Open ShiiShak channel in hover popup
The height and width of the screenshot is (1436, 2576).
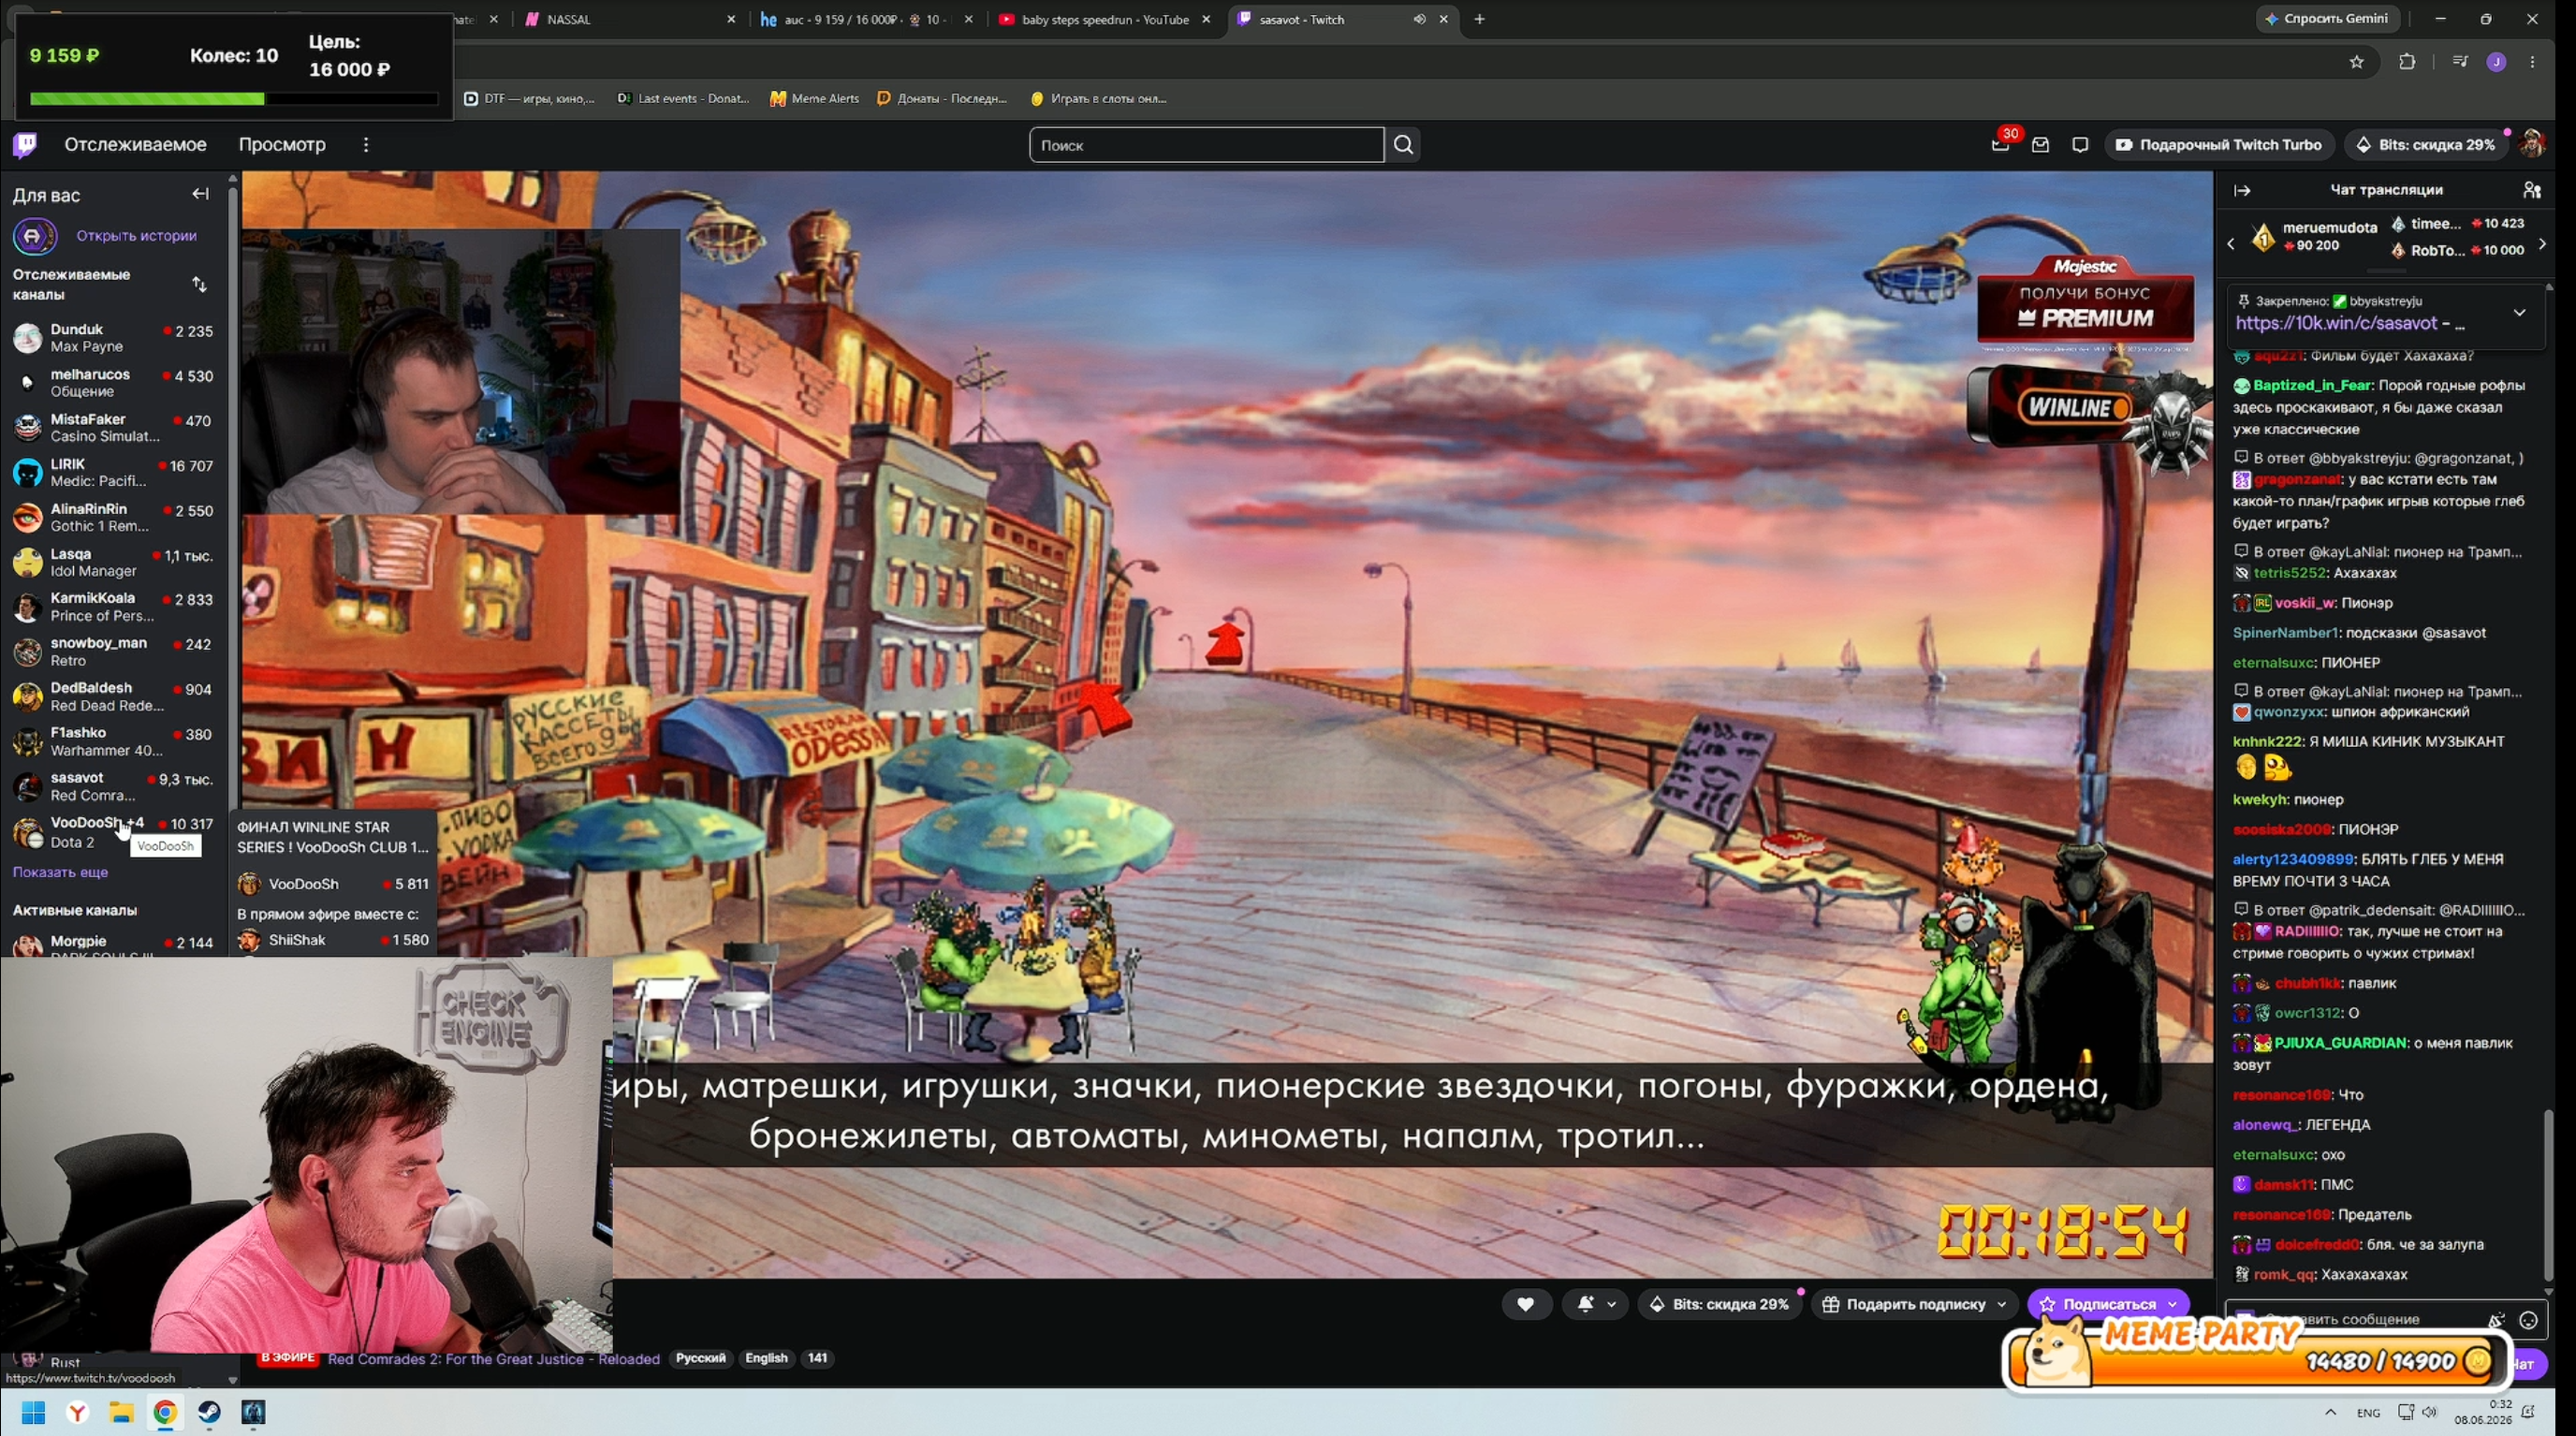pos(334,940)
